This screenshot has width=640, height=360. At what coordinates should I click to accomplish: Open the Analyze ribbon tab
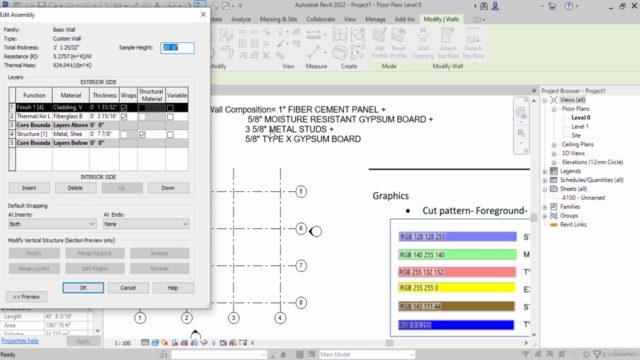[x=241, y=19]
